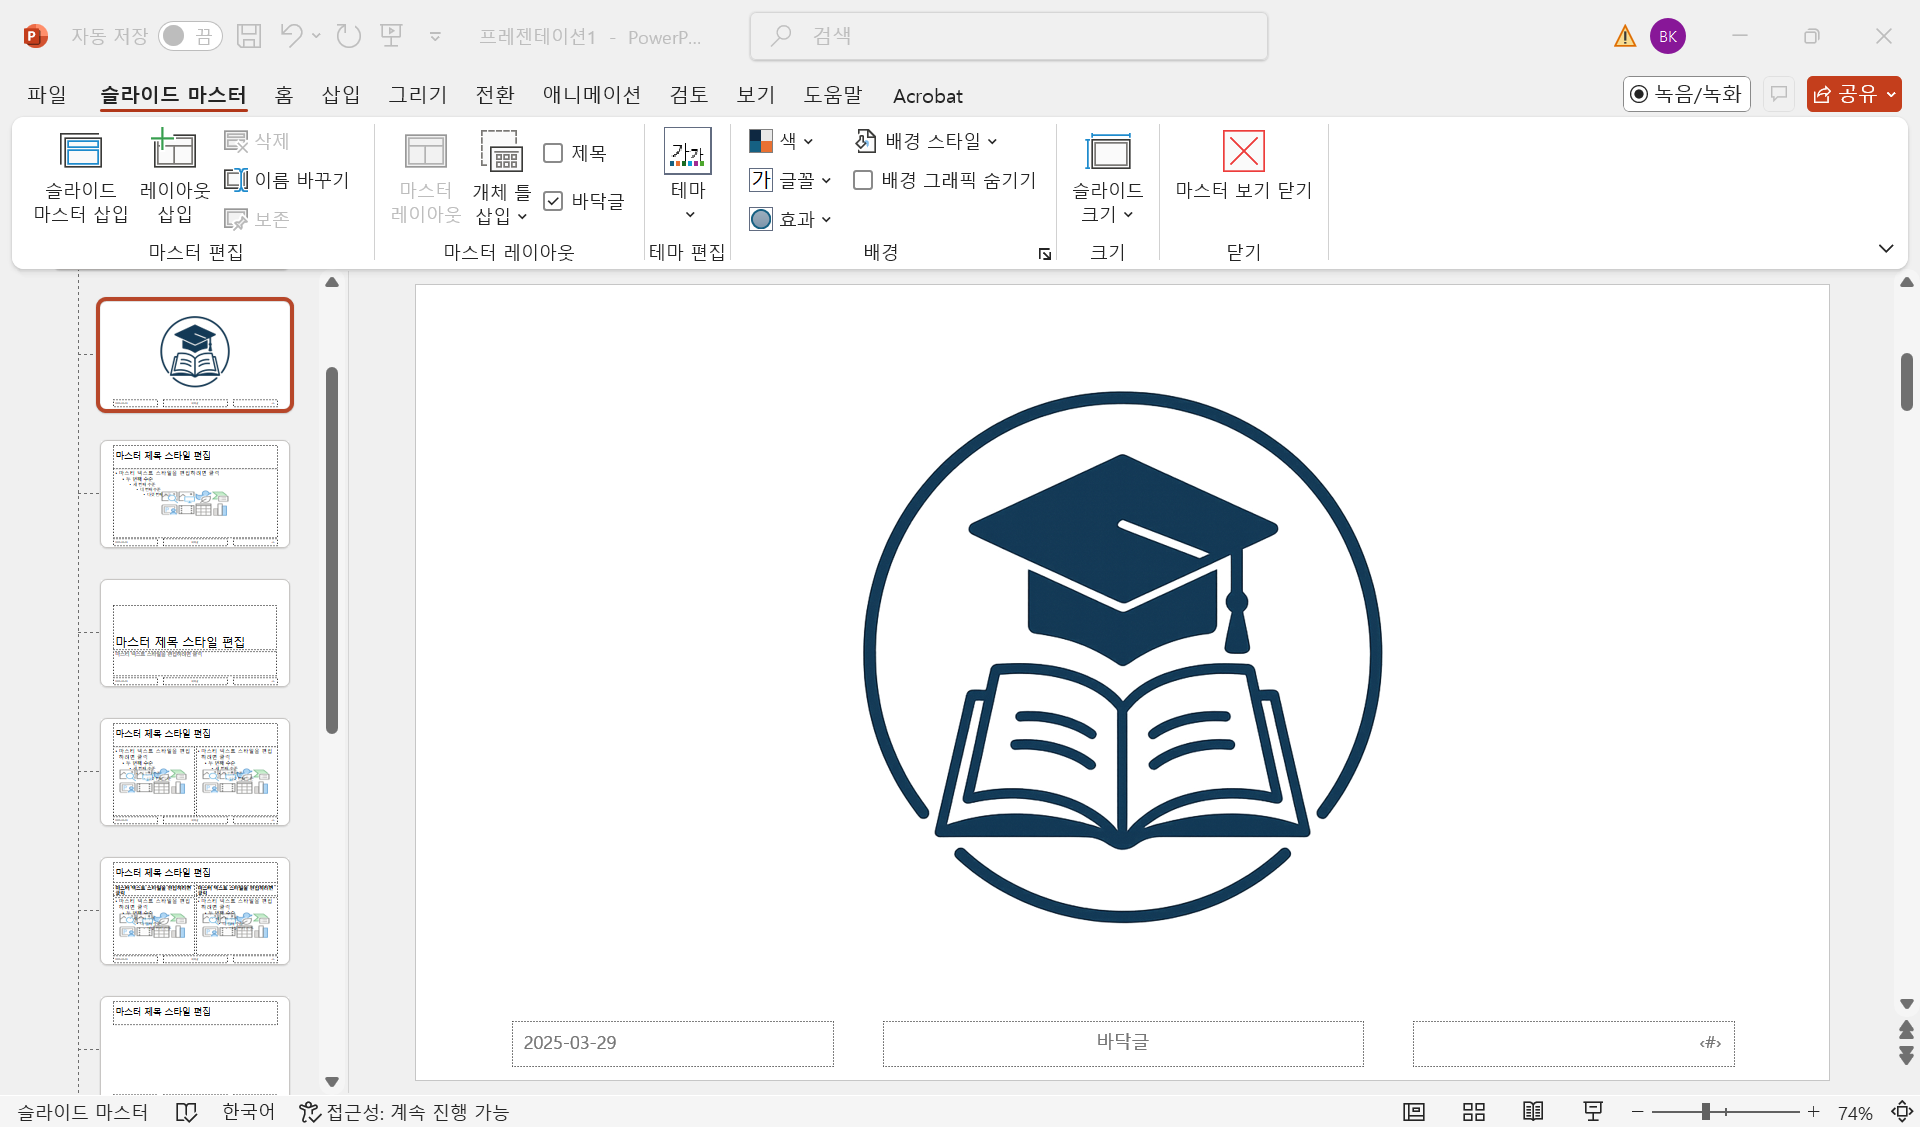
Task: Click the Rename (이름 바꾸기) icon
Action: tap(236, 180)
